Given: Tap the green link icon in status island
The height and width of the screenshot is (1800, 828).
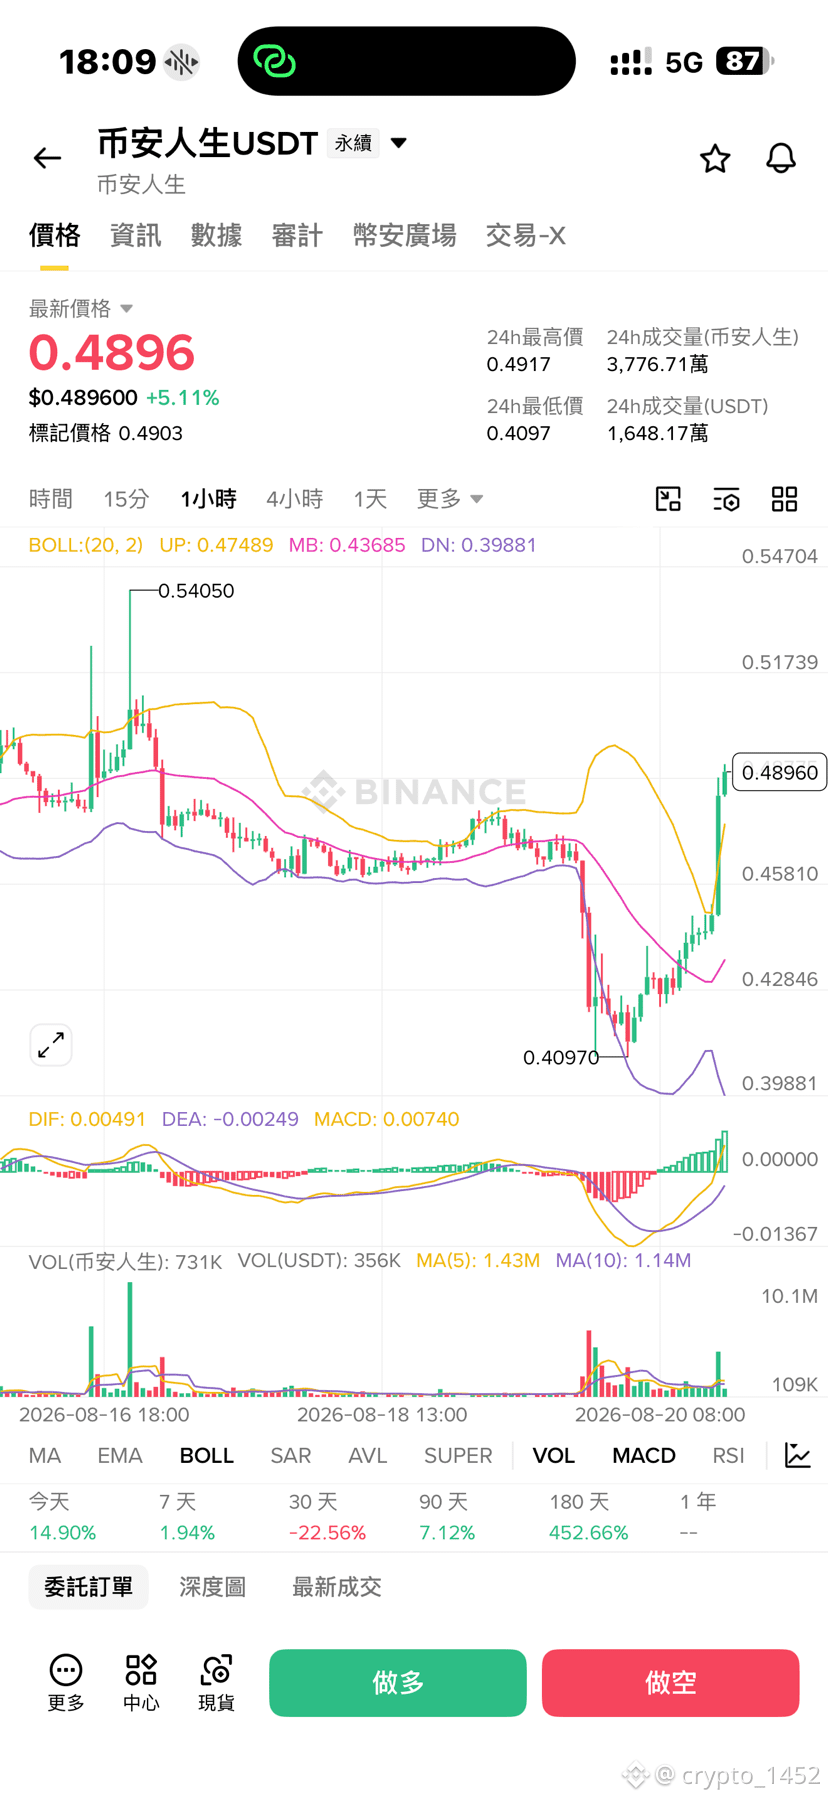Looking at the screenshot, I should (274, 61).
